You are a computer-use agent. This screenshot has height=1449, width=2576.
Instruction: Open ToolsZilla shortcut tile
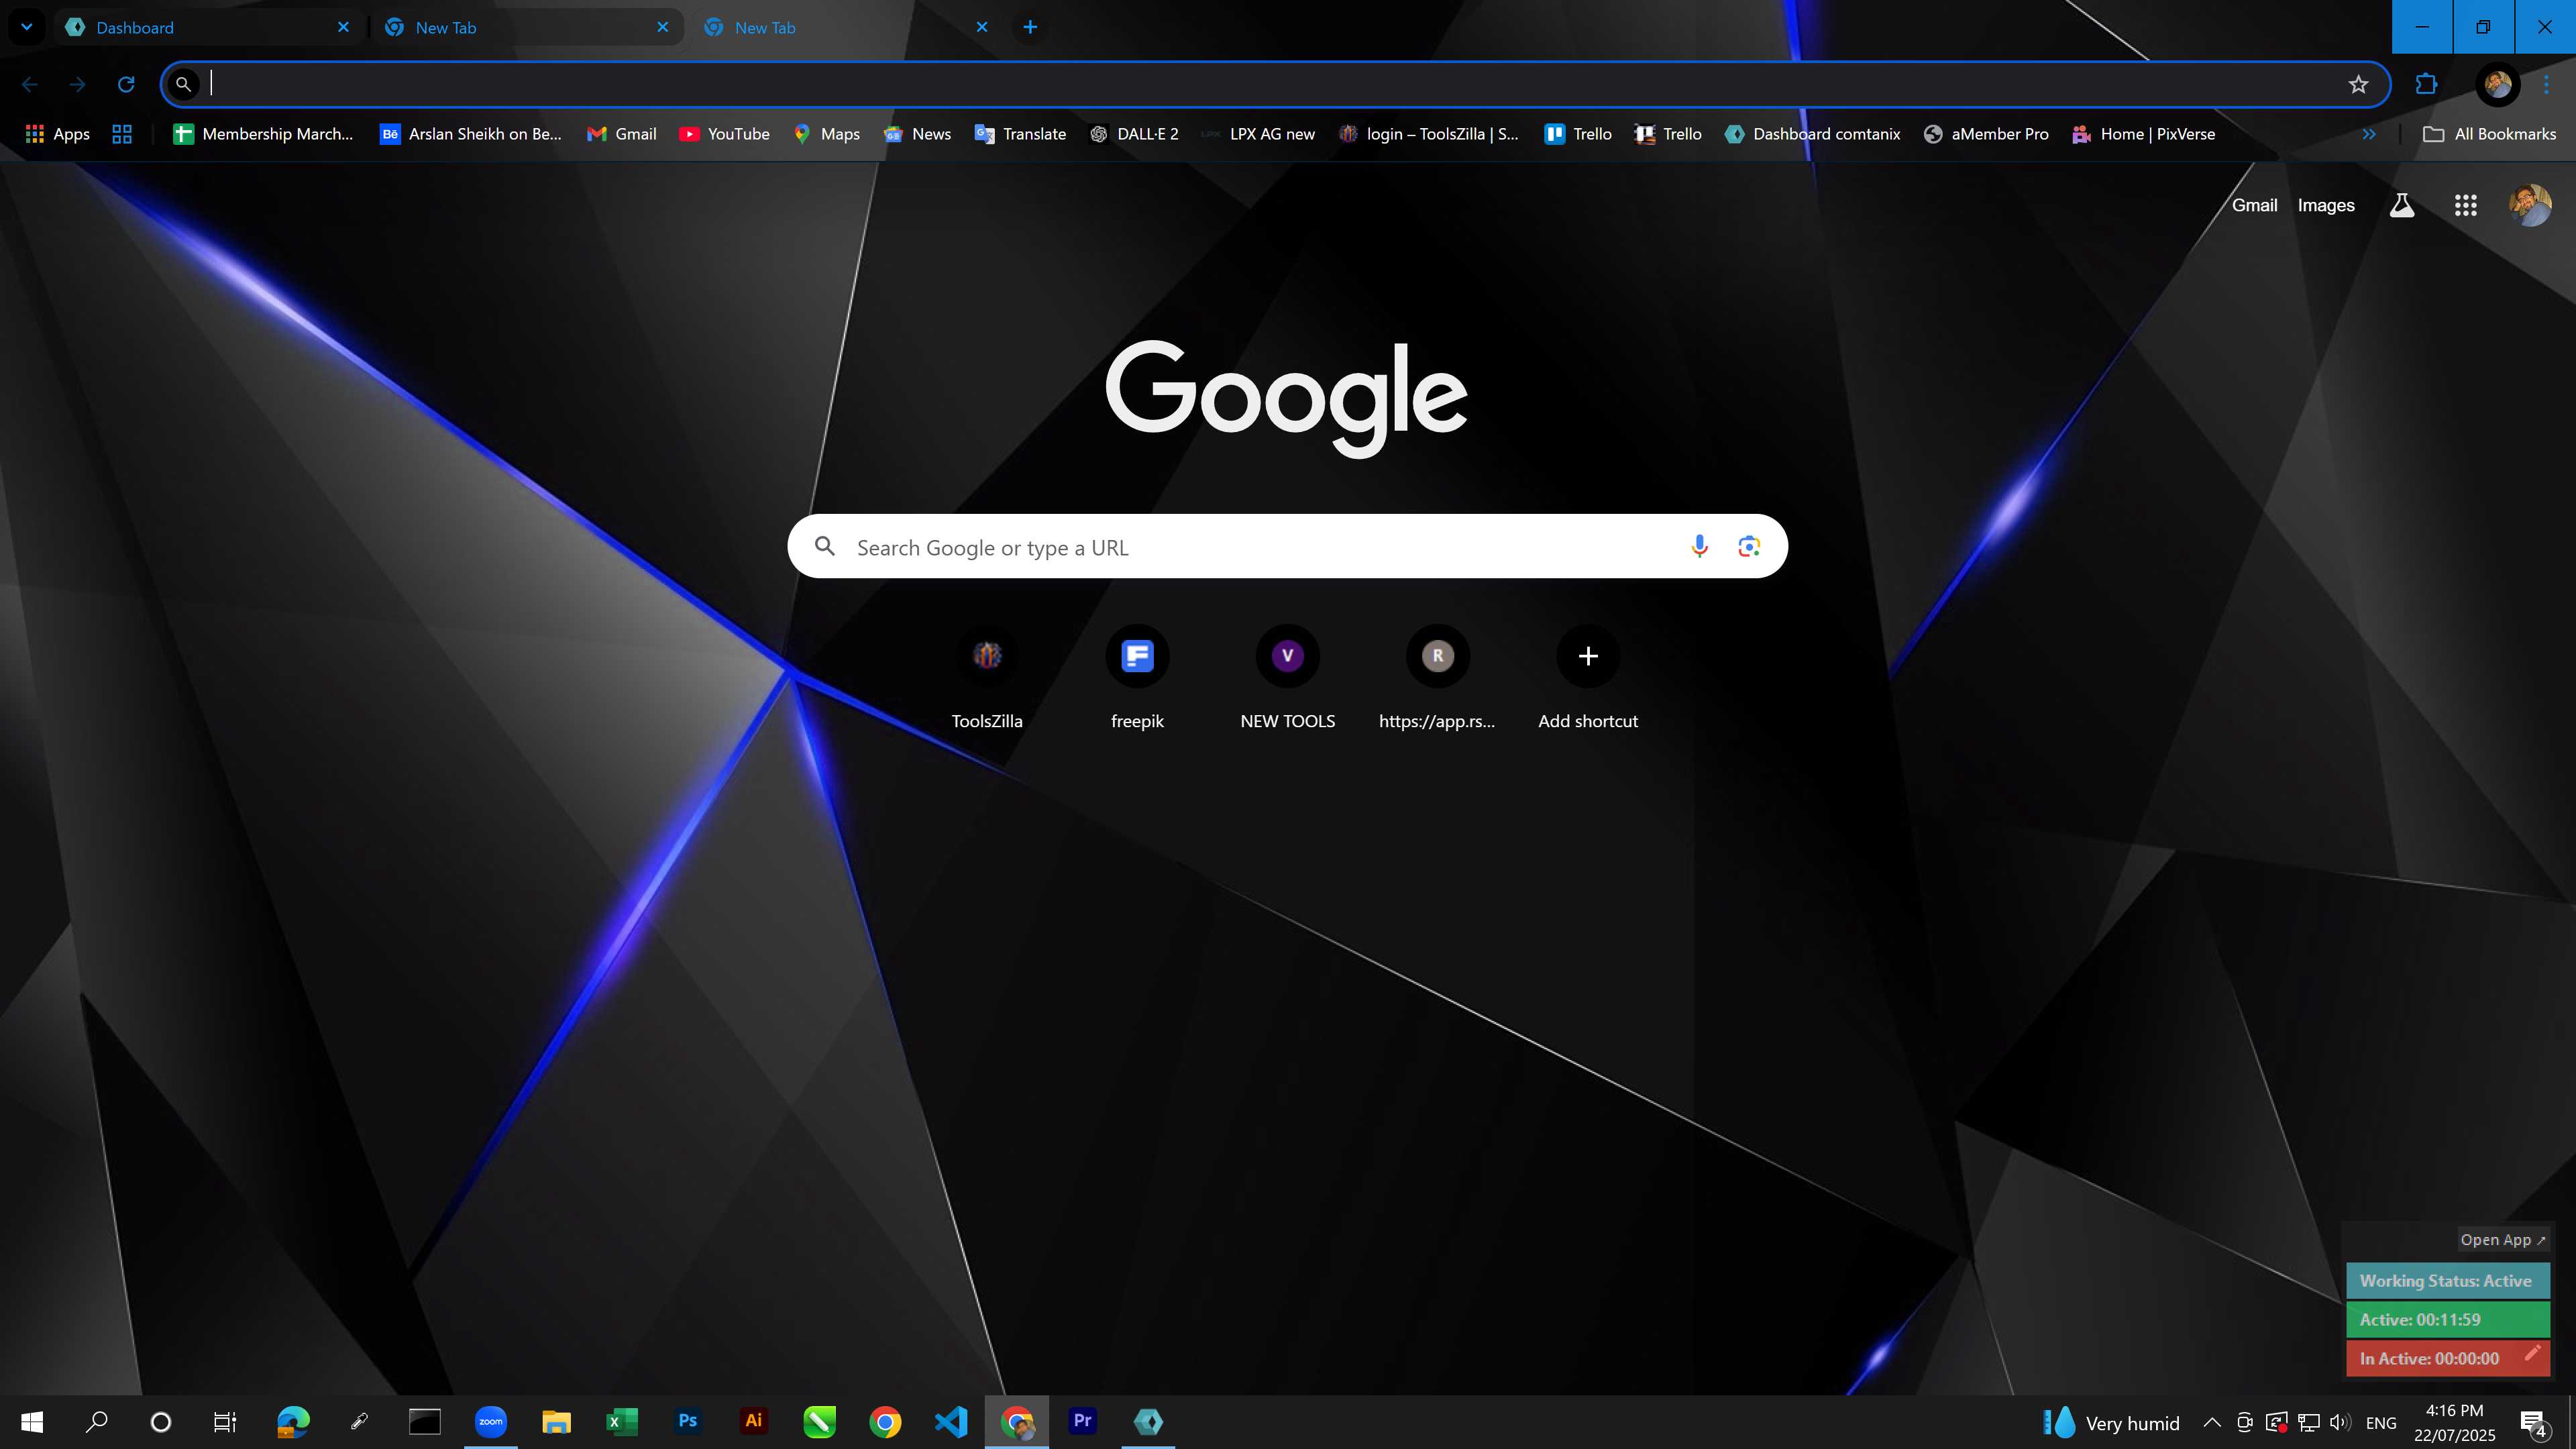point(987,679)
